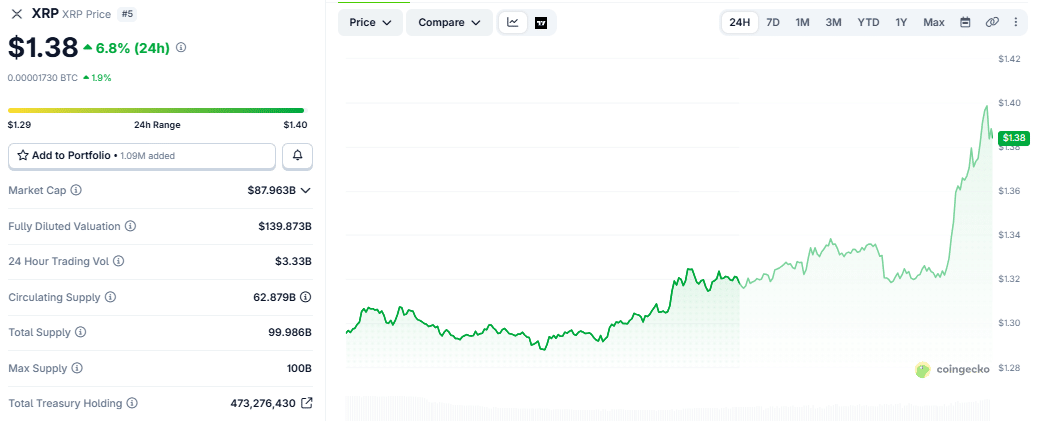Show Total Treasury Holding info tooltip
This screenshot has width=1039, height=421.
coord(132,403)
